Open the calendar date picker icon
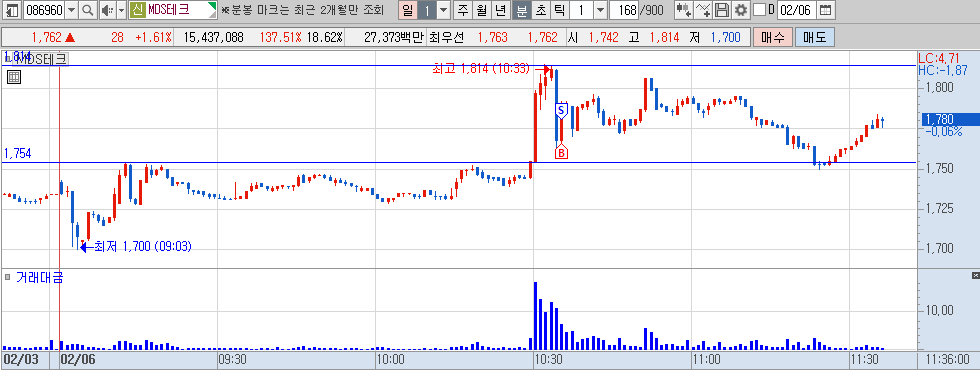The image size is (980, 370). click(825, 10)
